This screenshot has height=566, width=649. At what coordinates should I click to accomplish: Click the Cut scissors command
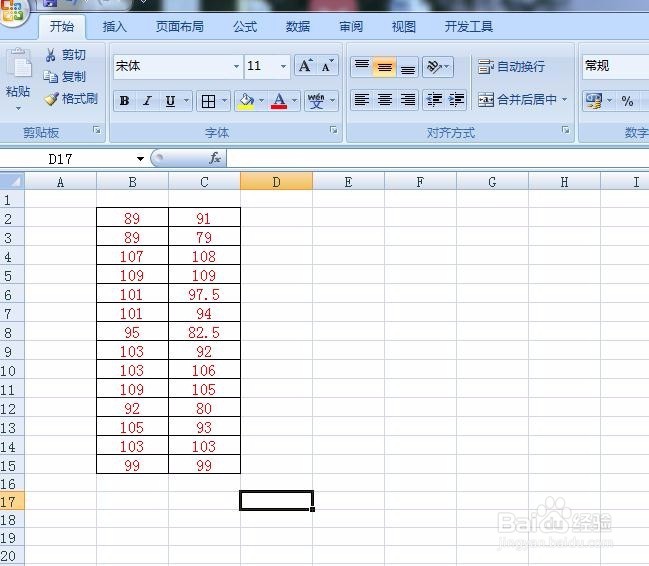point(65,55)
